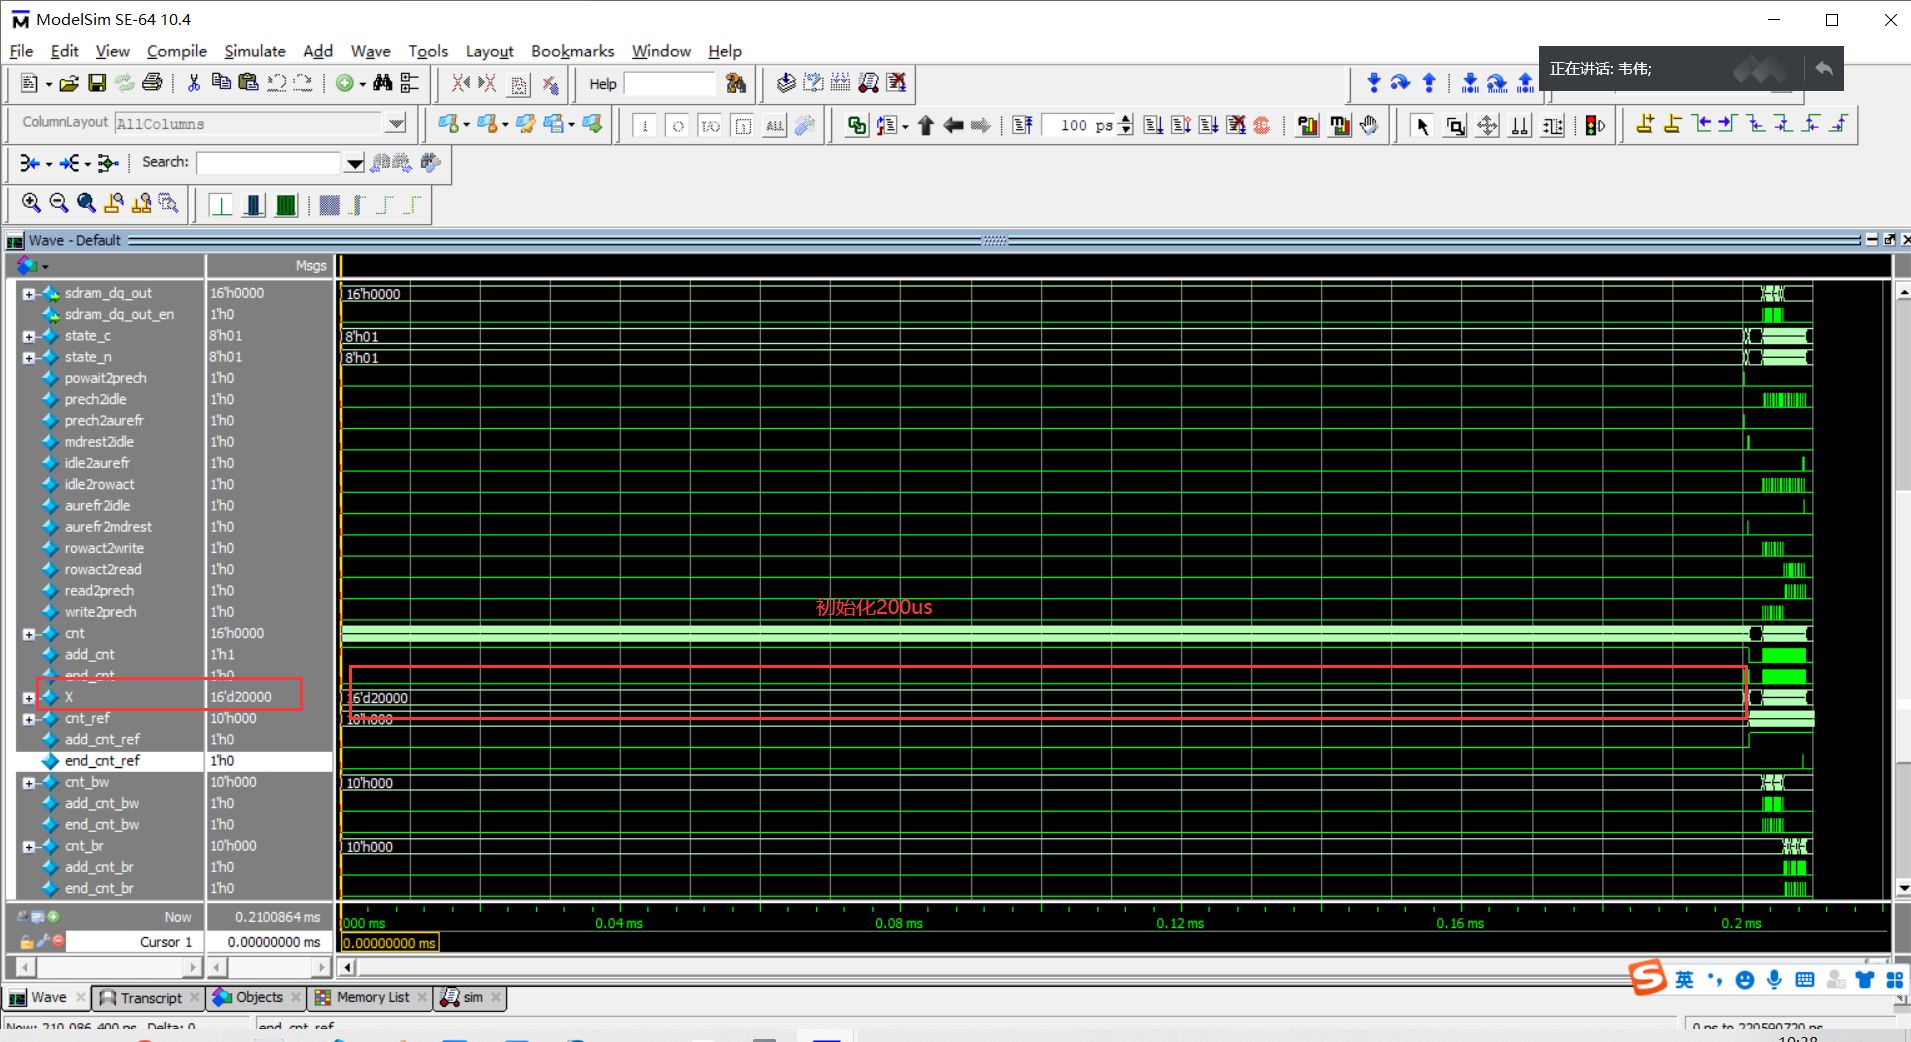
Task: Expand the cnt signal tree item
Action: (x=29, y=633)
